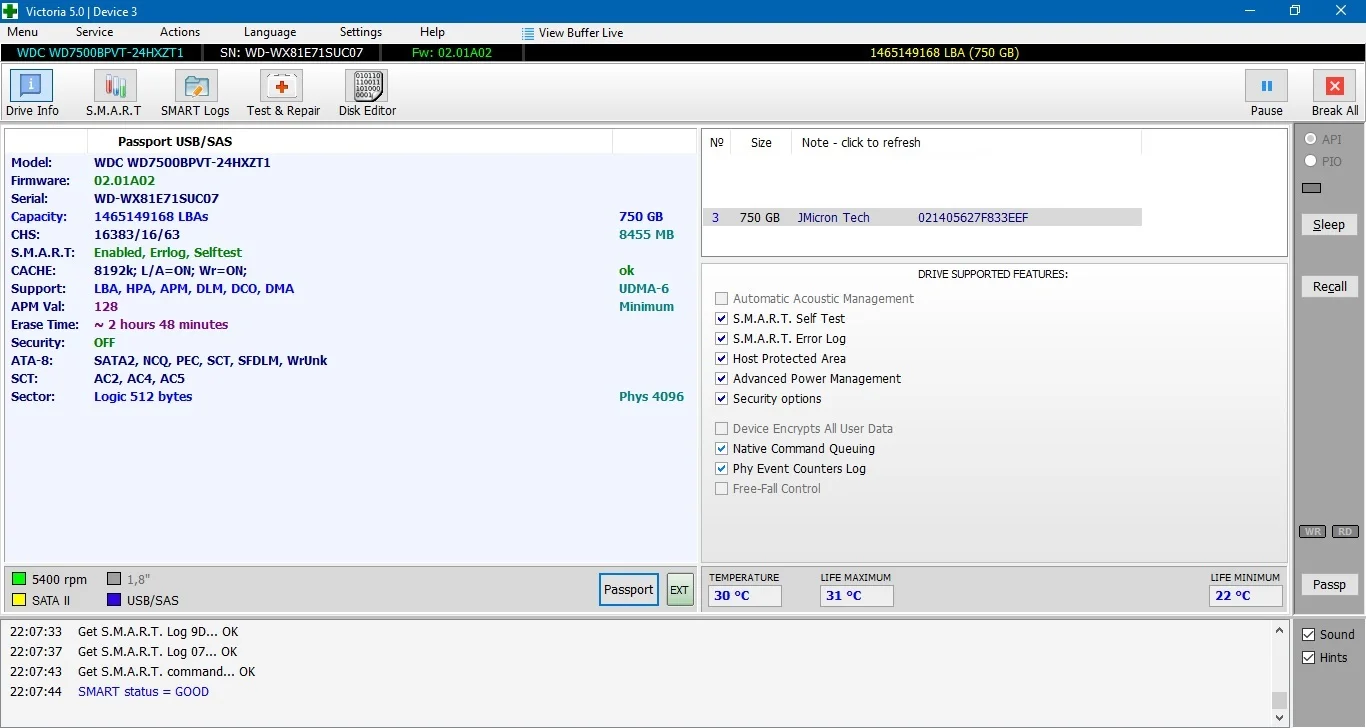Viewport: 1366px width, 728px height.
Task: Open the Menu menu
Action: click(22, 32)
